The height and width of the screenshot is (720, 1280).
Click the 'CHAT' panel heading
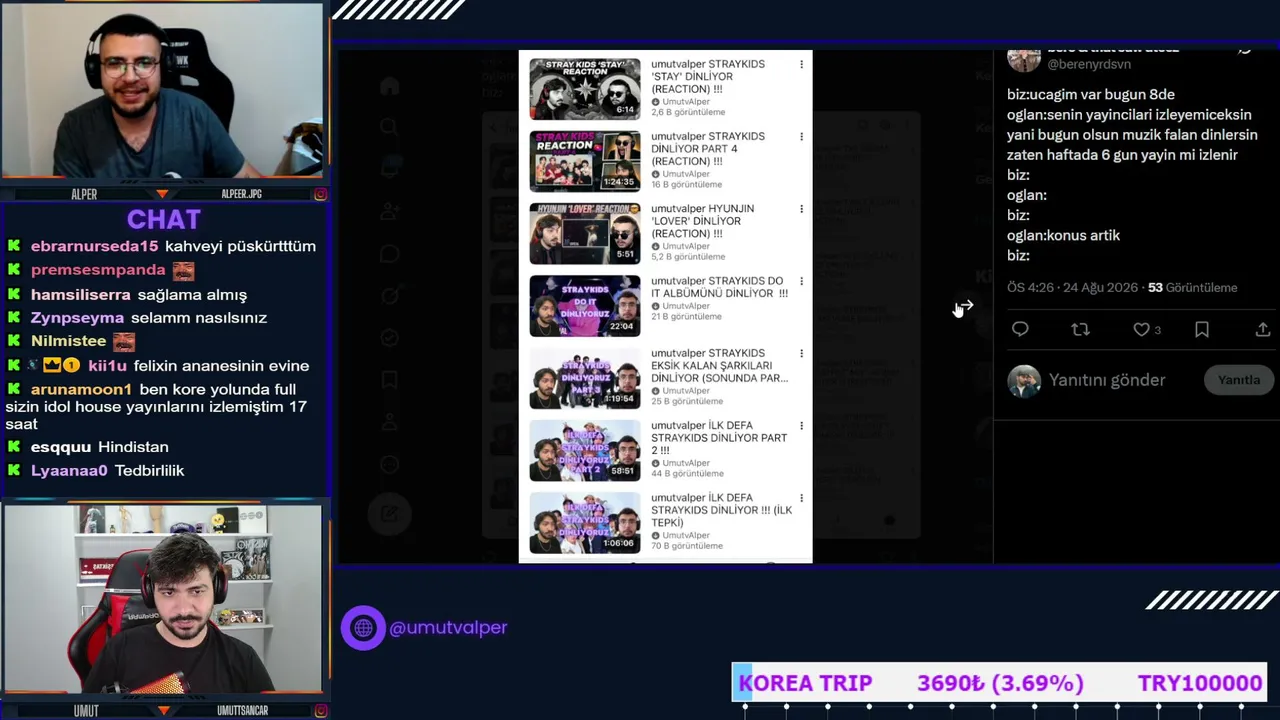pos(164,219)
